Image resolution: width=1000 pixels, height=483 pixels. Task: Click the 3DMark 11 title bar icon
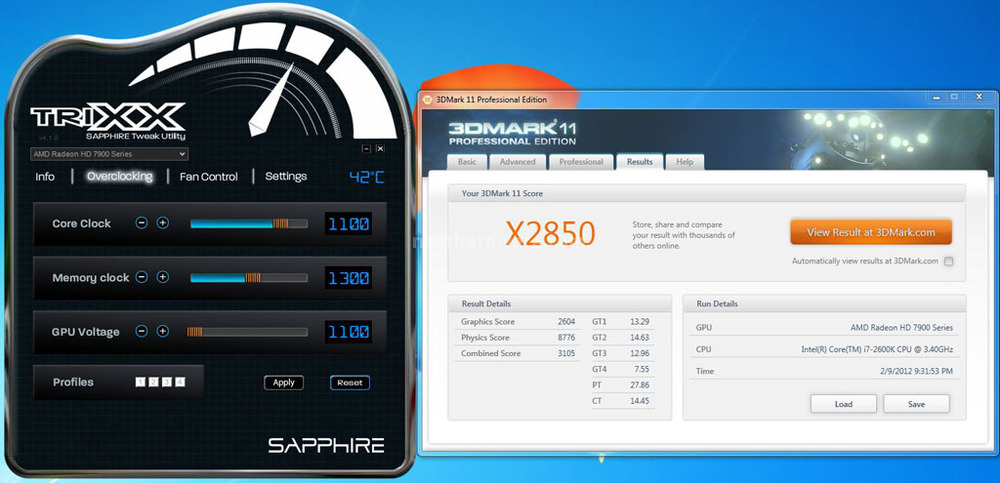click(427, 100)
